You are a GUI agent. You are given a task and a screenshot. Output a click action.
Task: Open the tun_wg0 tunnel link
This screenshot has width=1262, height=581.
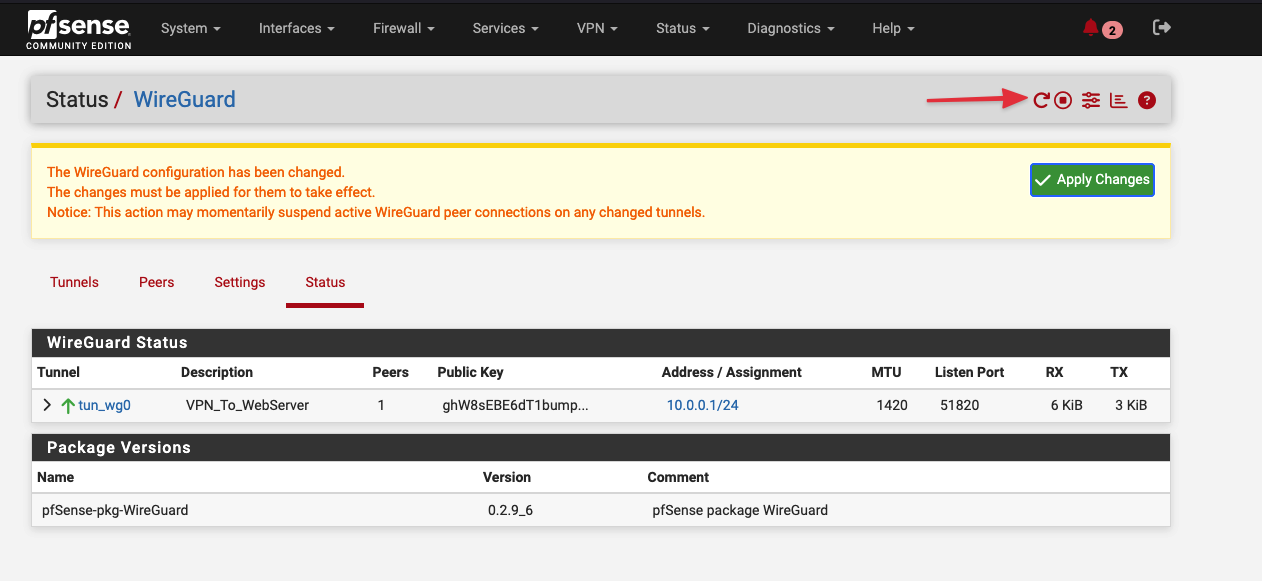point(105,405)
